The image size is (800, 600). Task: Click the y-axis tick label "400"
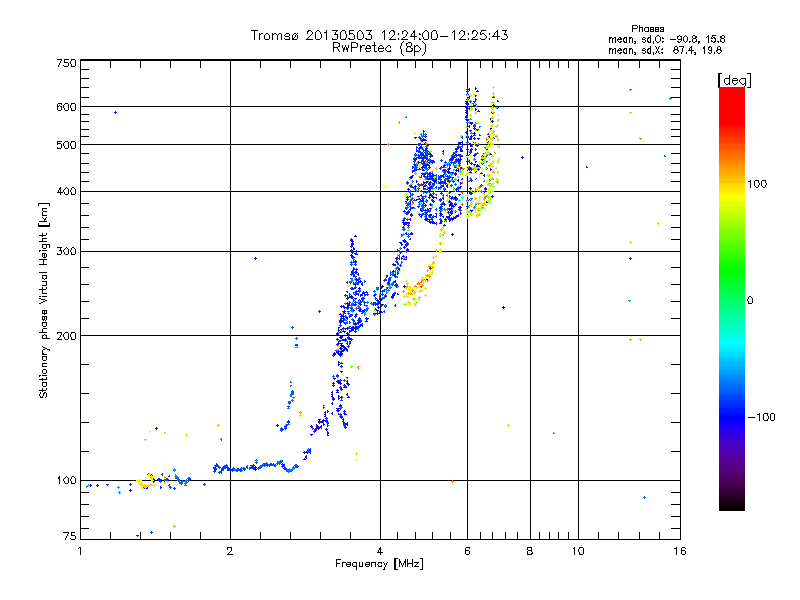(x=67, y=191)
